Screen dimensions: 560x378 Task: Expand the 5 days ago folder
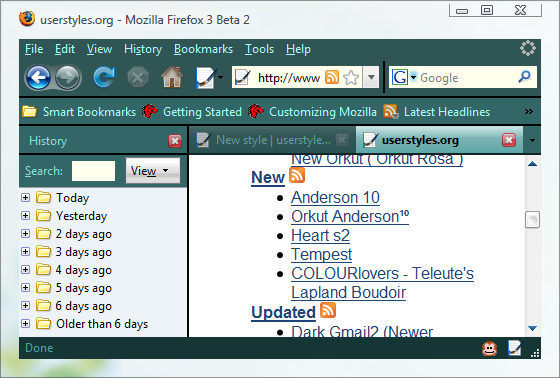tap(25, 287)
